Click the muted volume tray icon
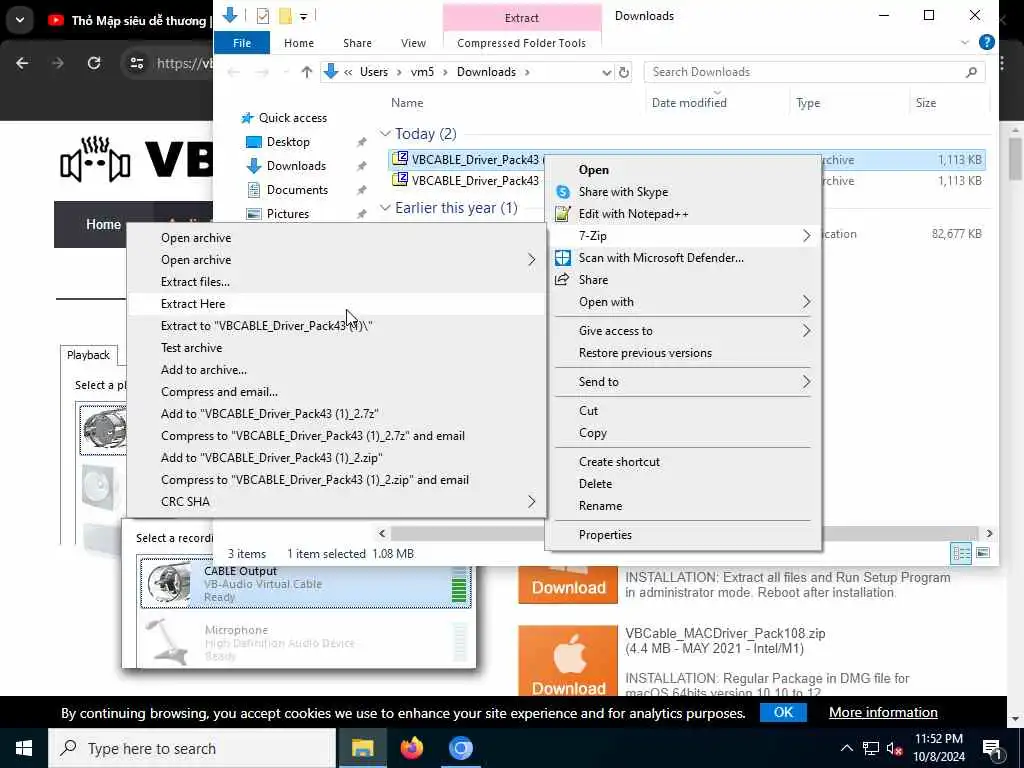The height and width of the screenshot is (768, 1024). 894,748
